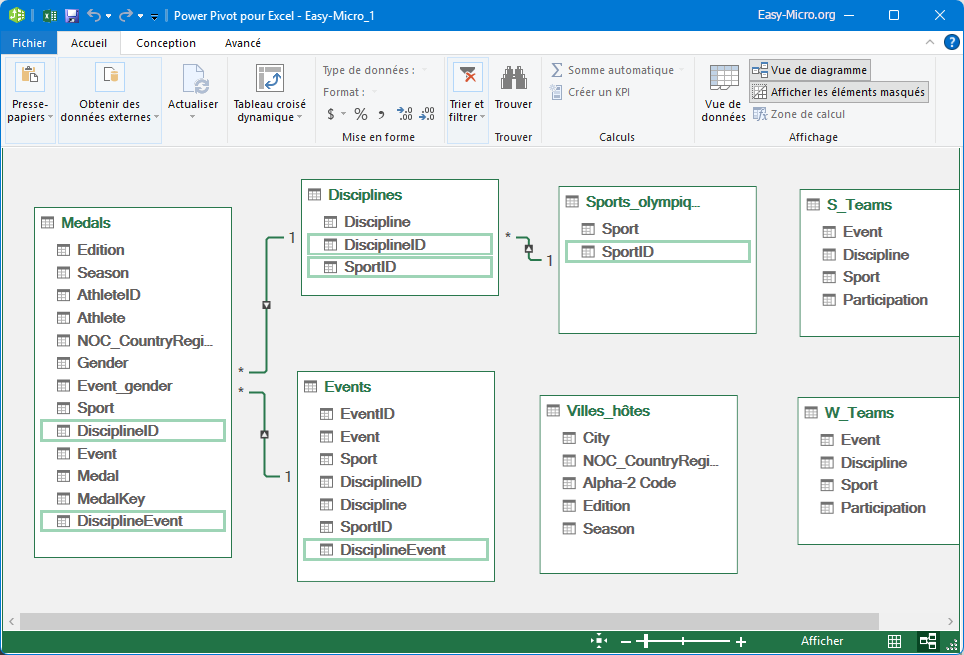
Task: Click the Save icon in title bar
Action: [x=71, y=16]
